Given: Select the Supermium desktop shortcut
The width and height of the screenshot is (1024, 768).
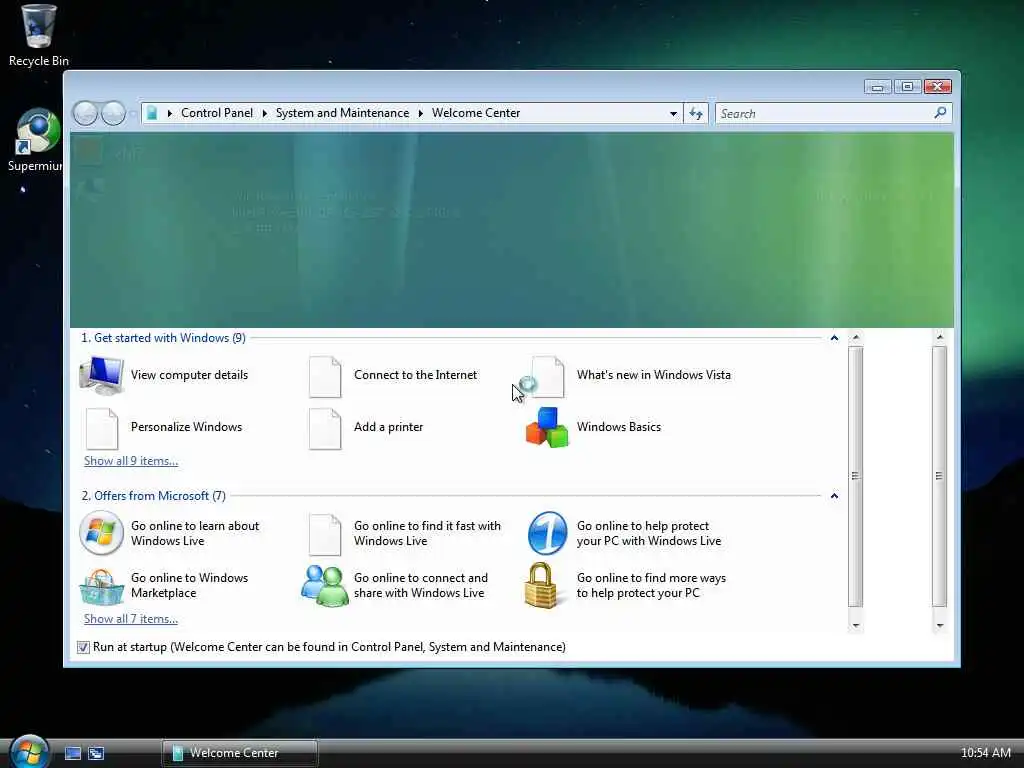Looking at the screenshot, I should pos(36,140).
